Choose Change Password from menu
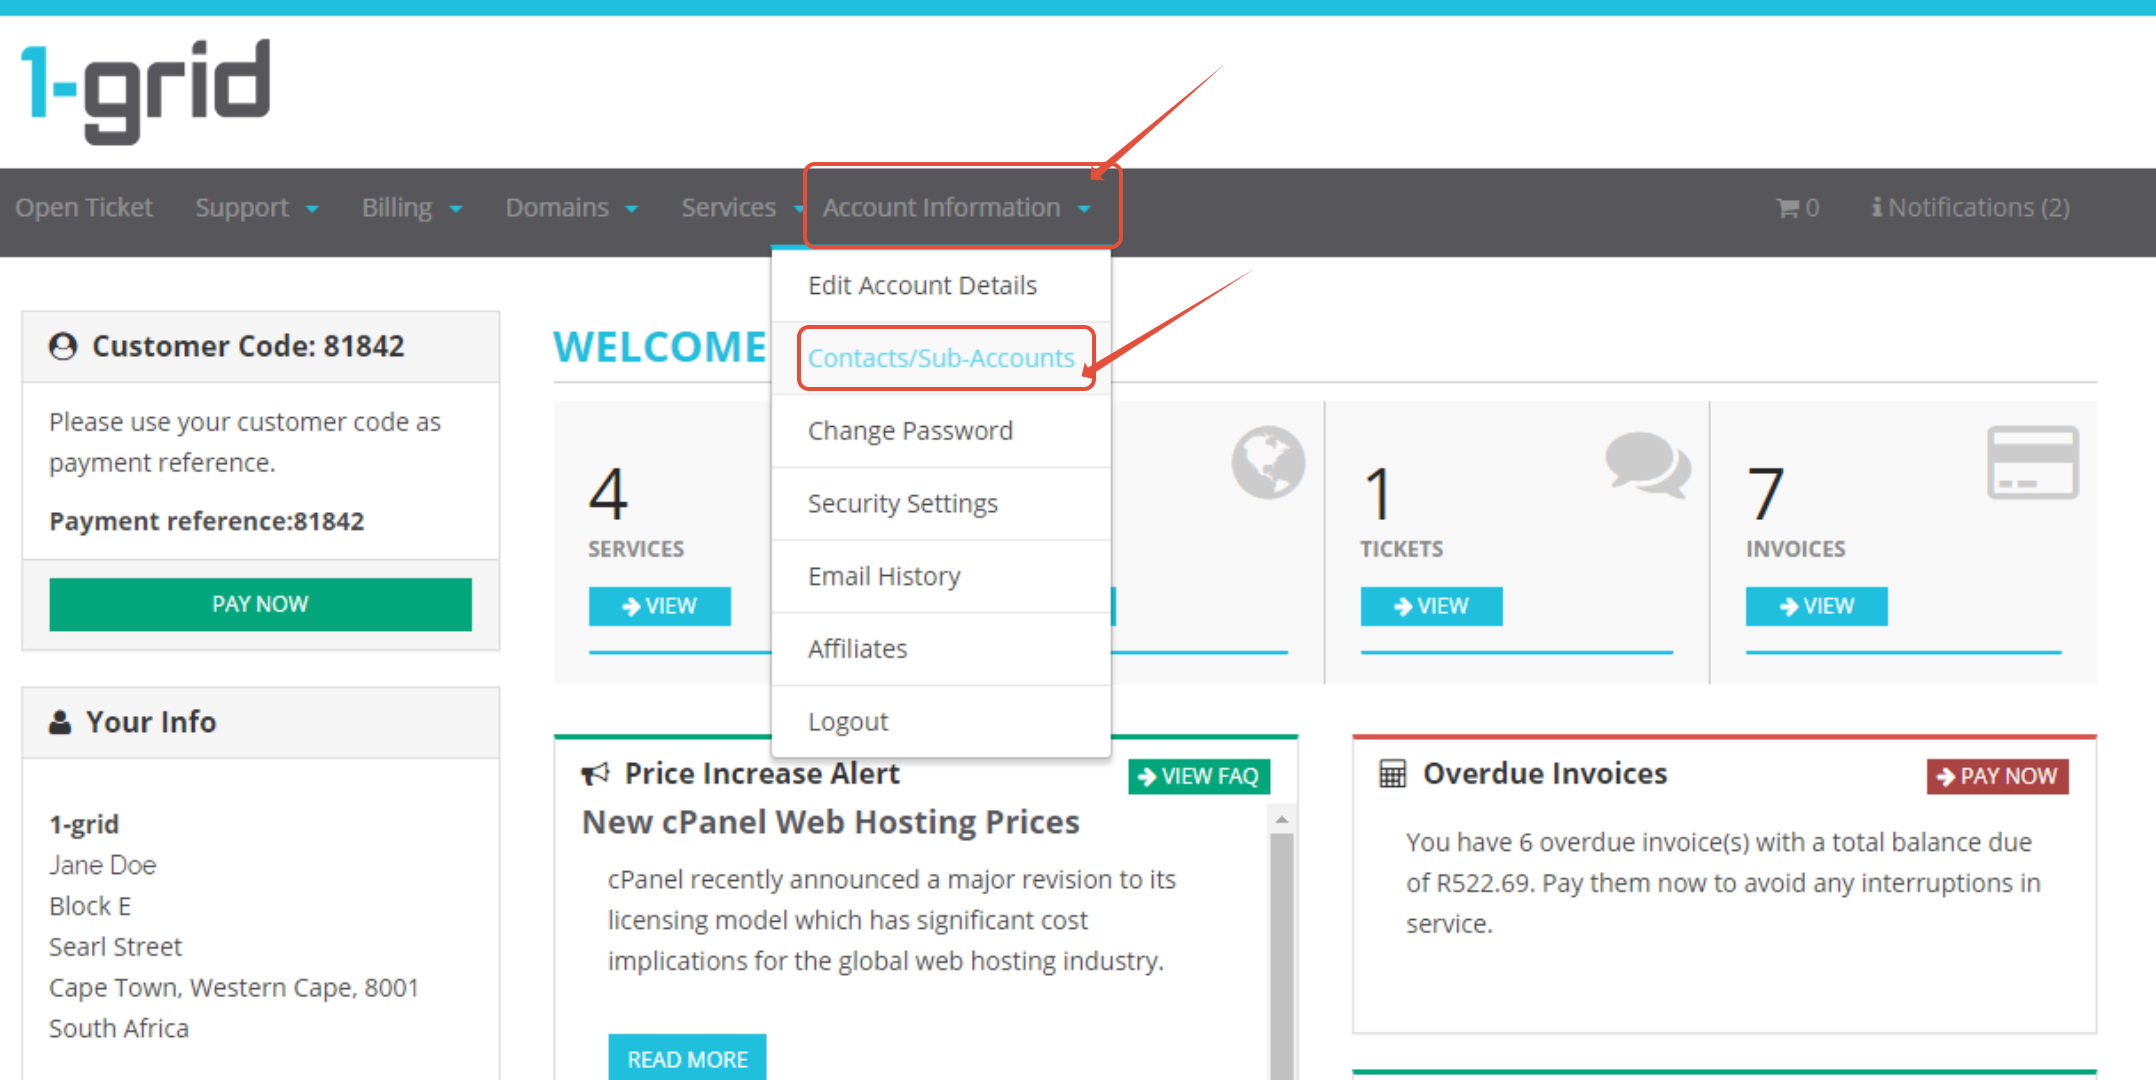This screenshot has height=1080, width=2156. [910, 431]
